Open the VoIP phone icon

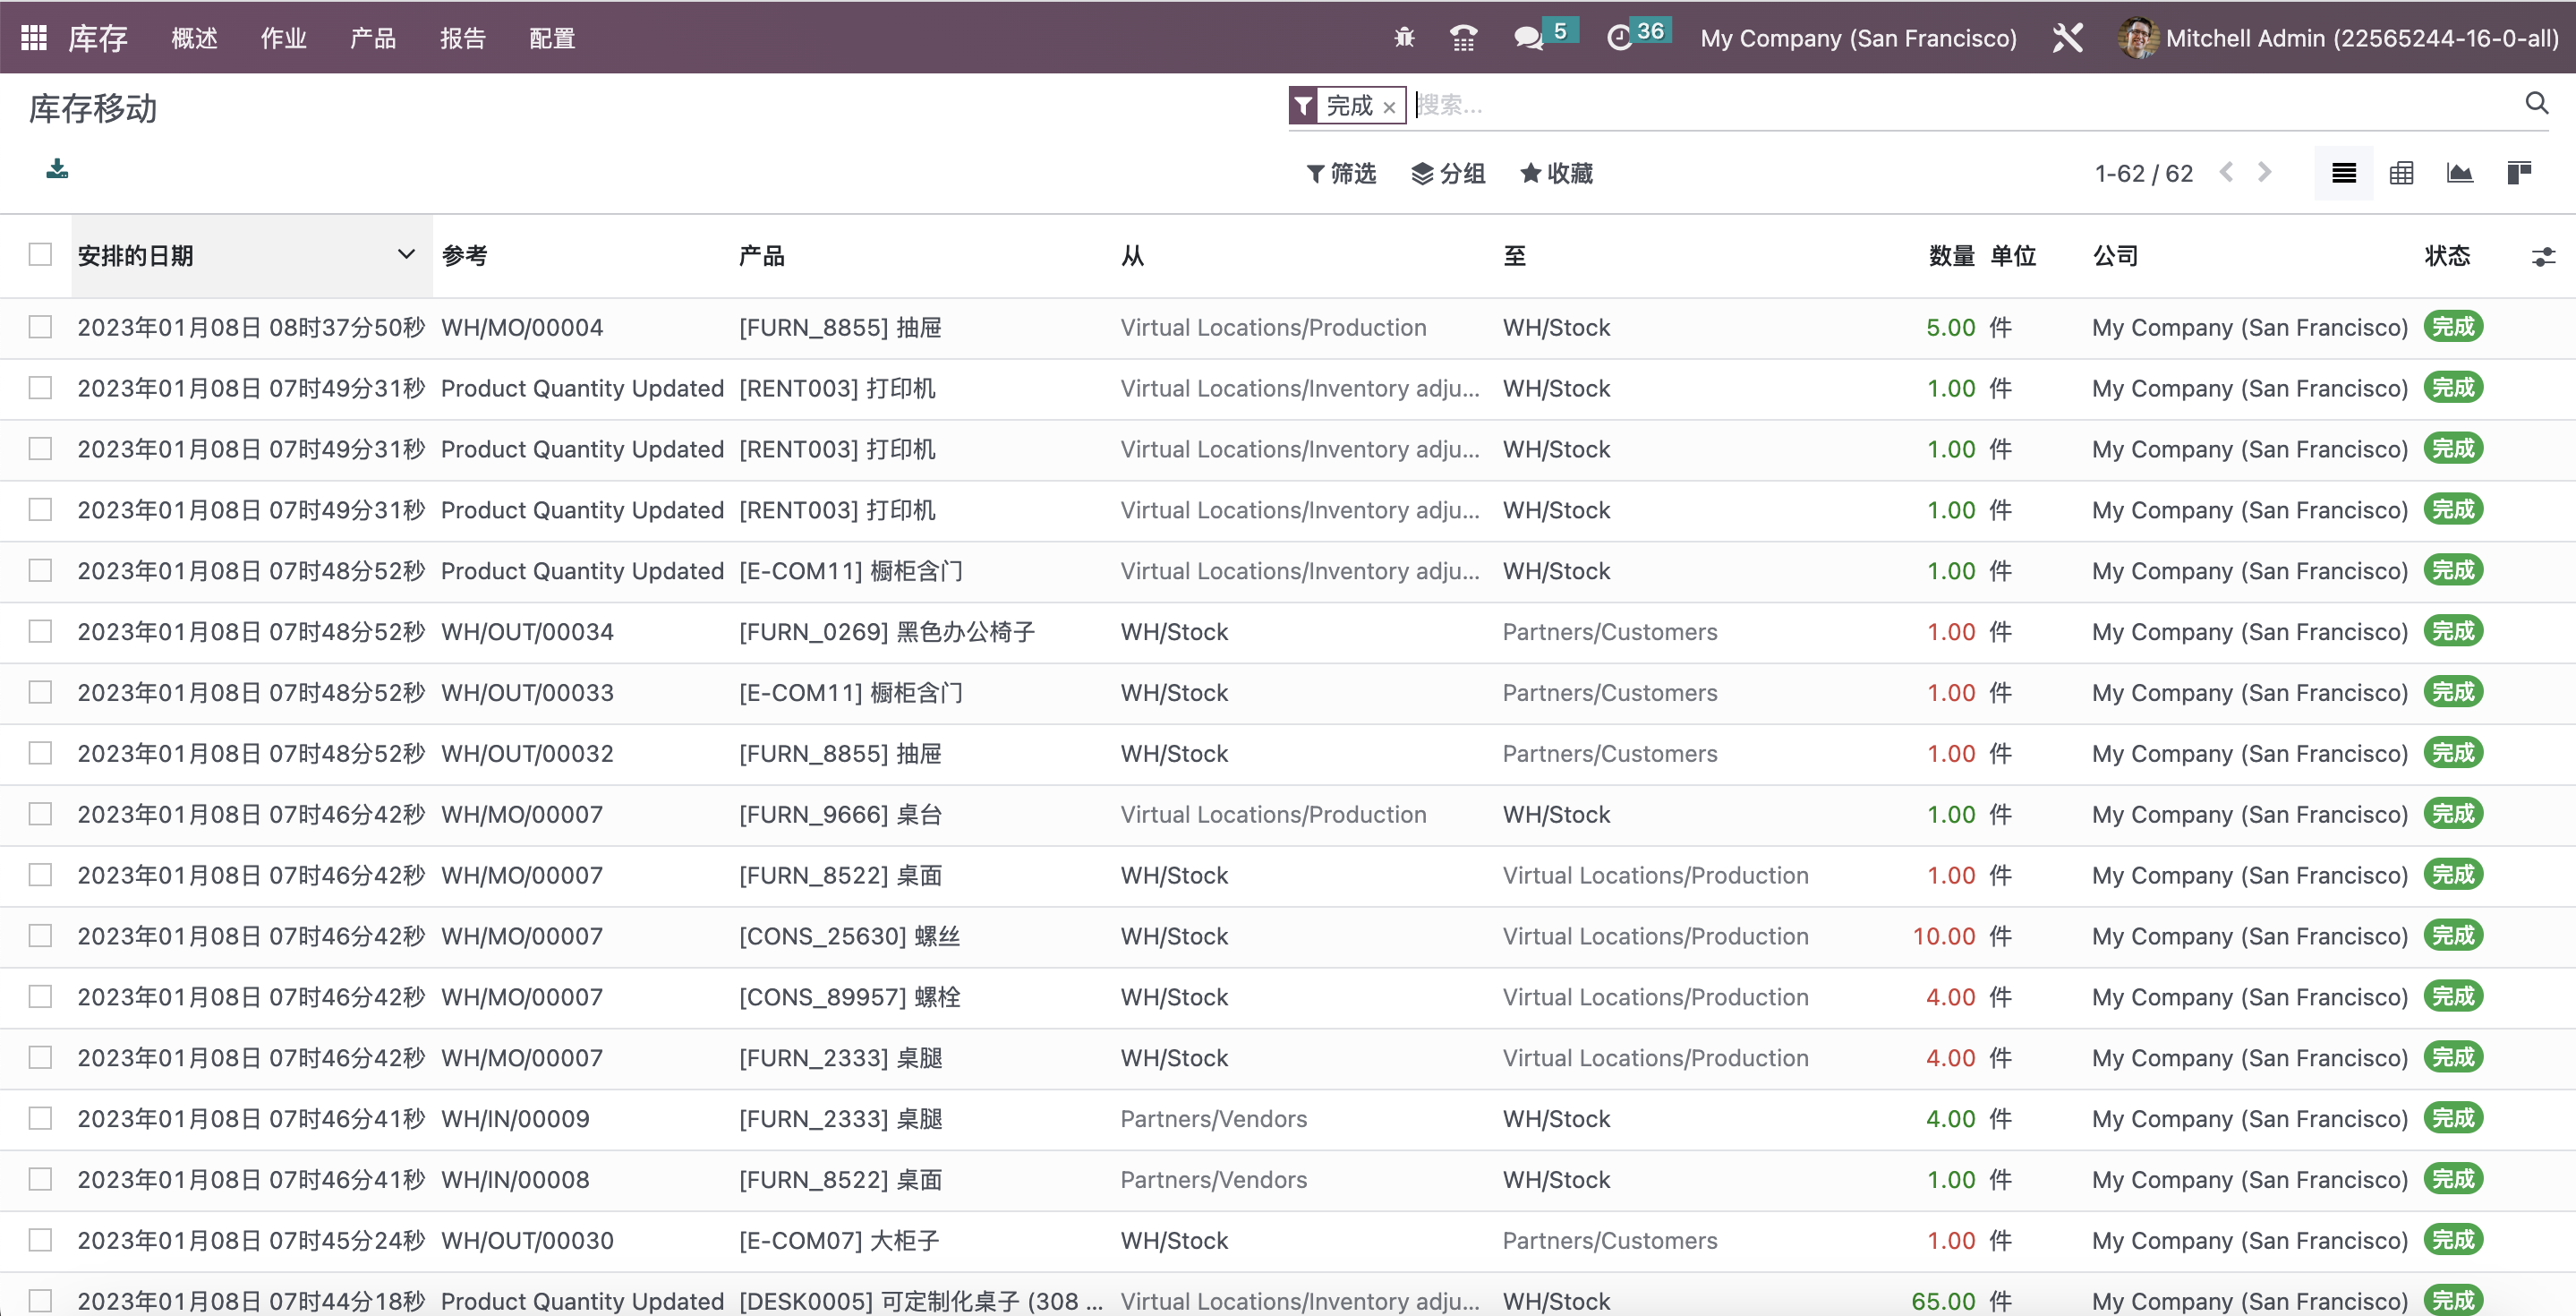[x=1463, y=38]
